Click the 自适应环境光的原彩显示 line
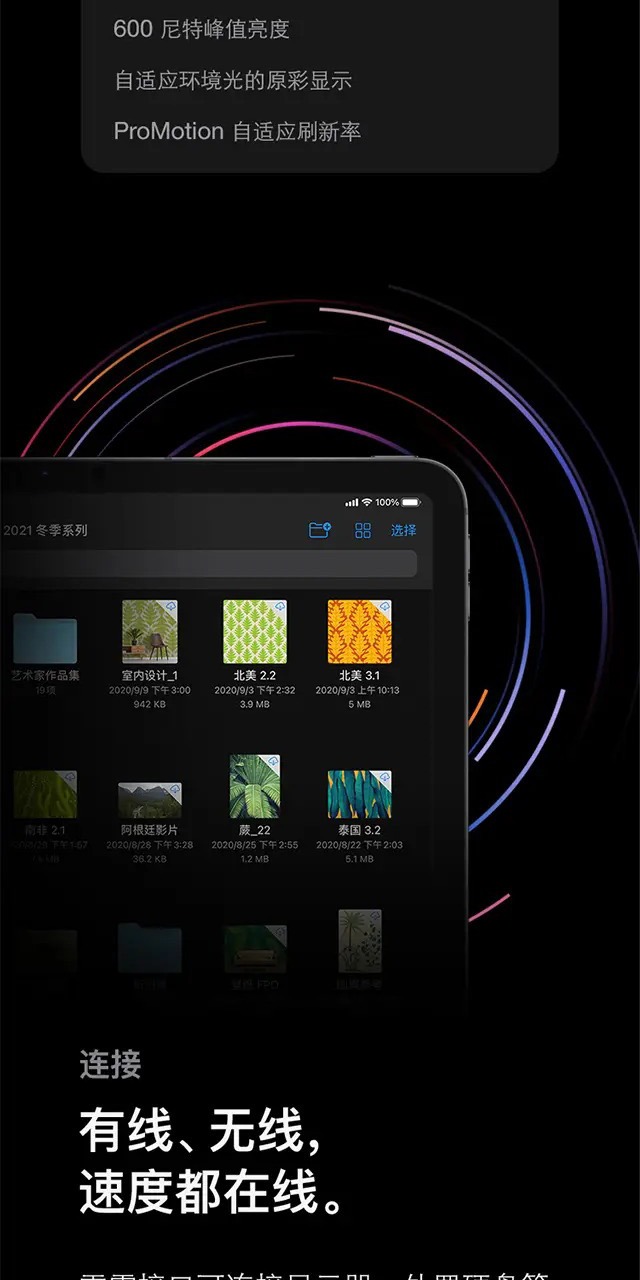This screenshot has width=640, height=1280. (x=233, y=81)
